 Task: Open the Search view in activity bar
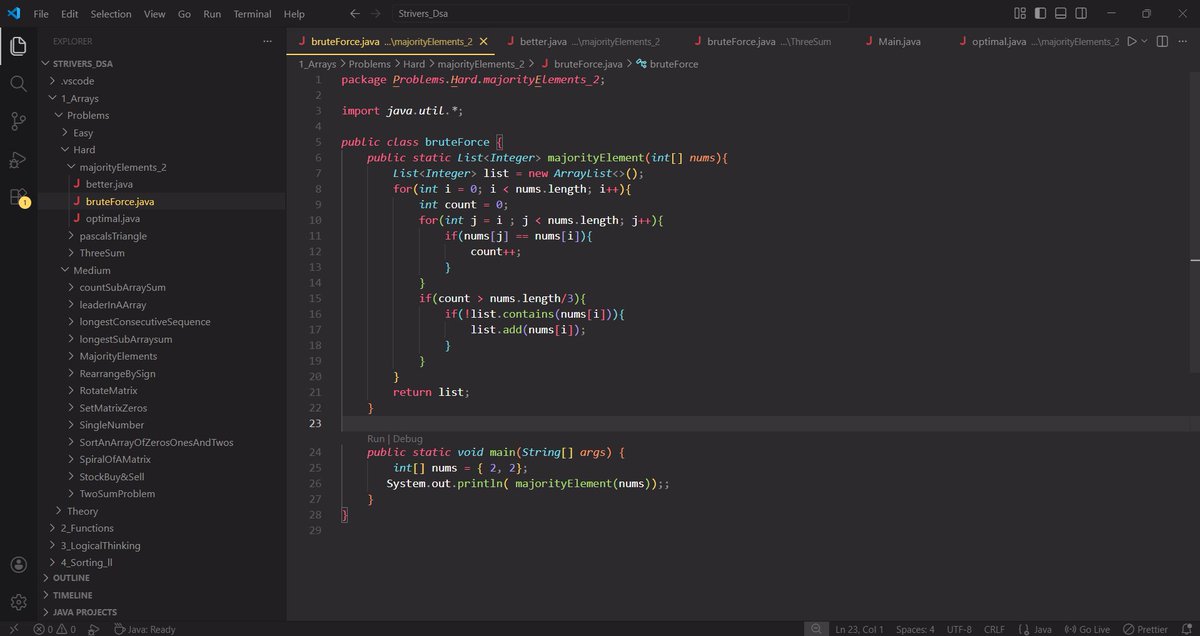point(18,84)
